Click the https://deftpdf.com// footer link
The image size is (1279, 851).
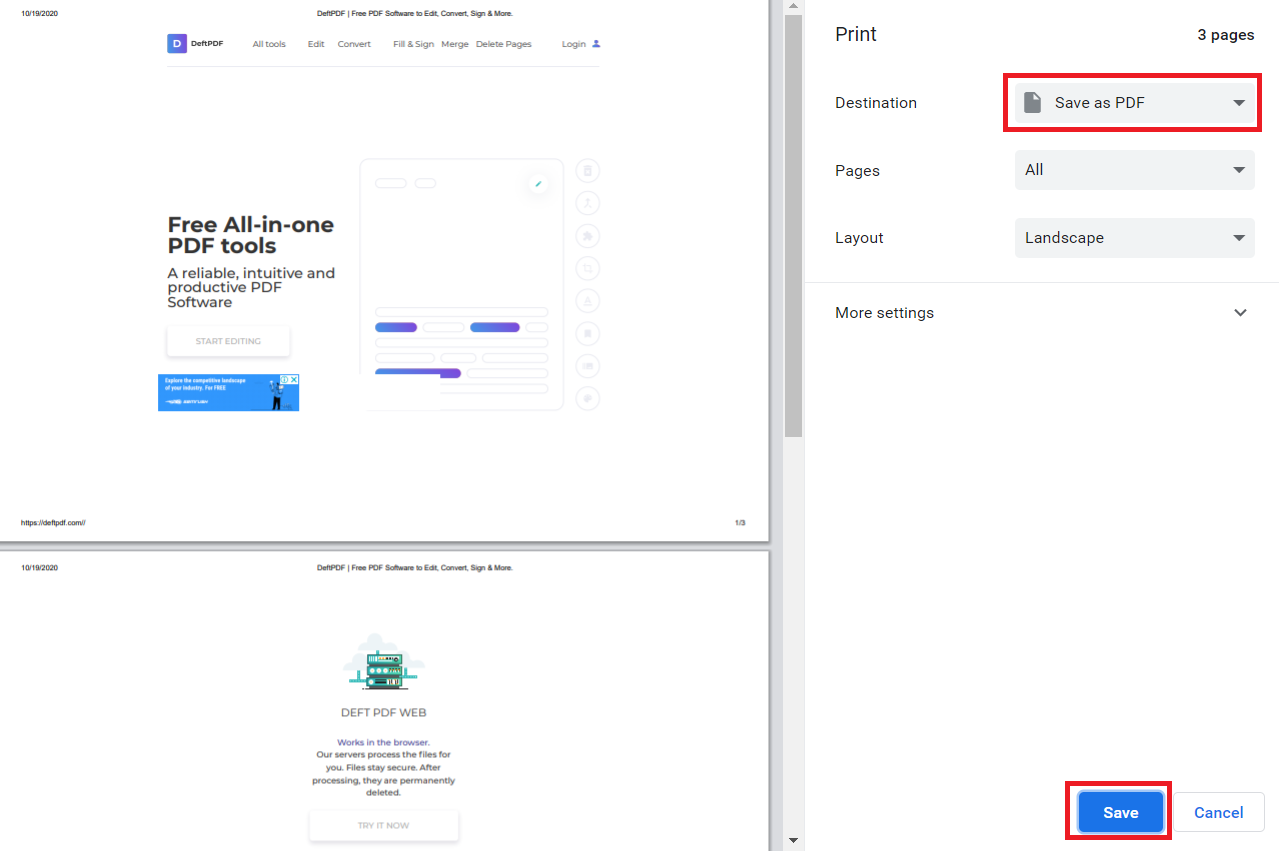coord(53,523)
